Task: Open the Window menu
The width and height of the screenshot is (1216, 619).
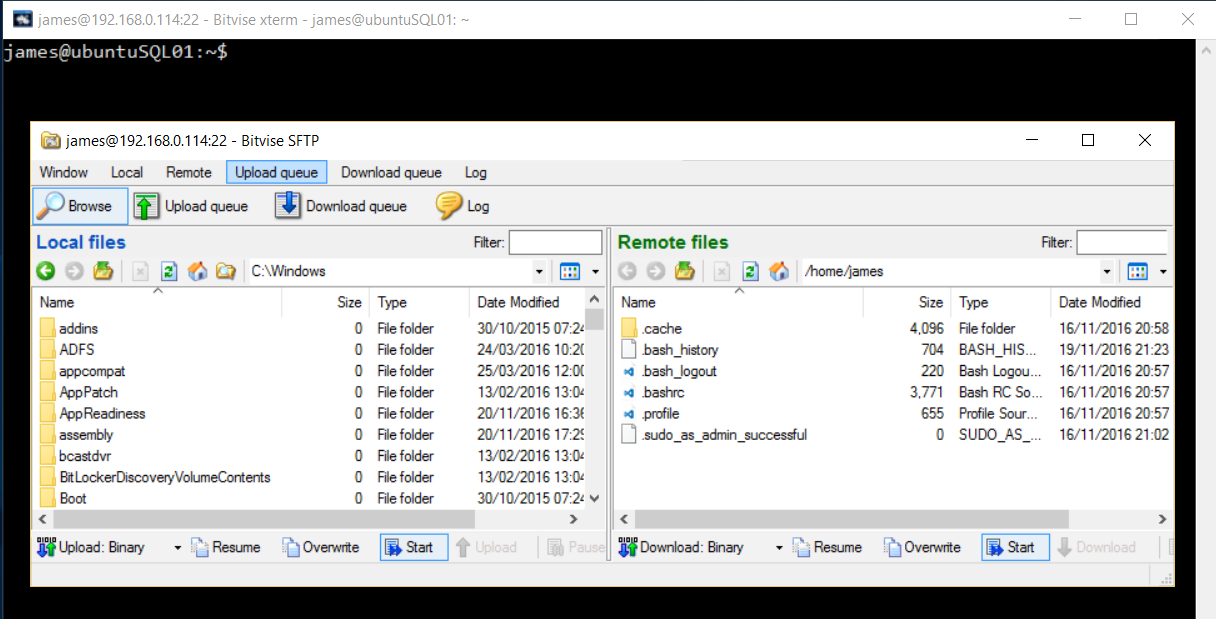Action: [63, 172]
